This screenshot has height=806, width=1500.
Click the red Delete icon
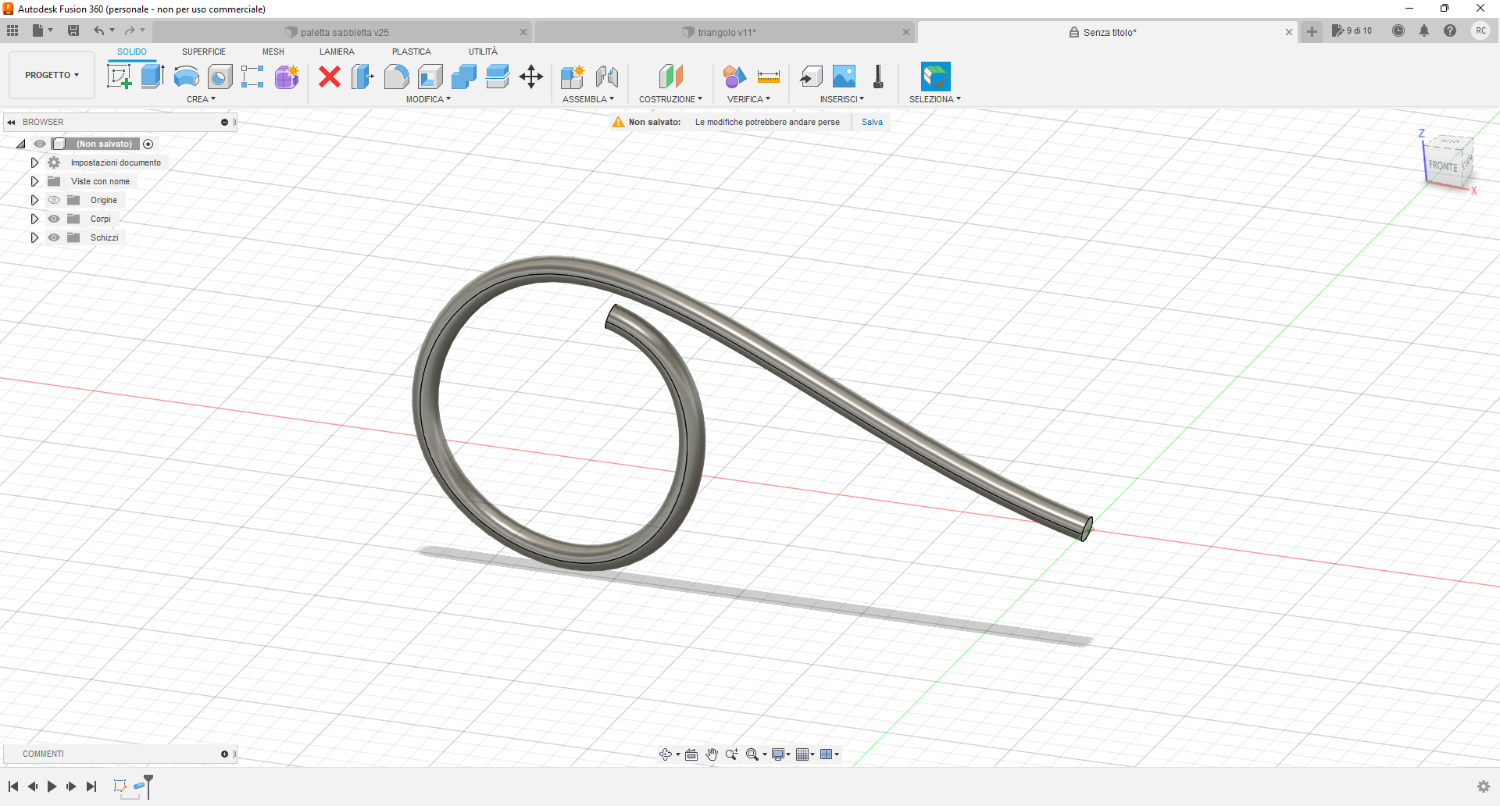click(x=330, y=76)
